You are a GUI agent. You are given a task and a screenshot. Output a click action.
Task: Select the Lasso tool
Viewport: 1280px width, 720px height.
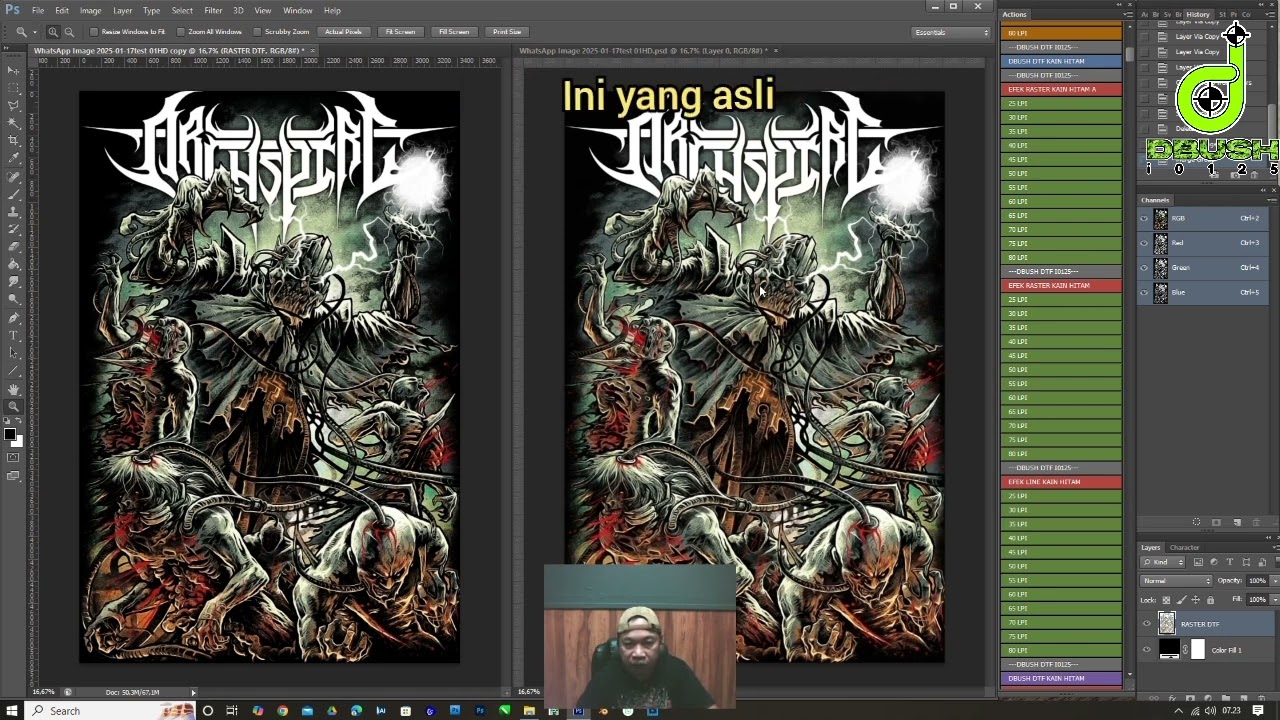pos(13,105)
